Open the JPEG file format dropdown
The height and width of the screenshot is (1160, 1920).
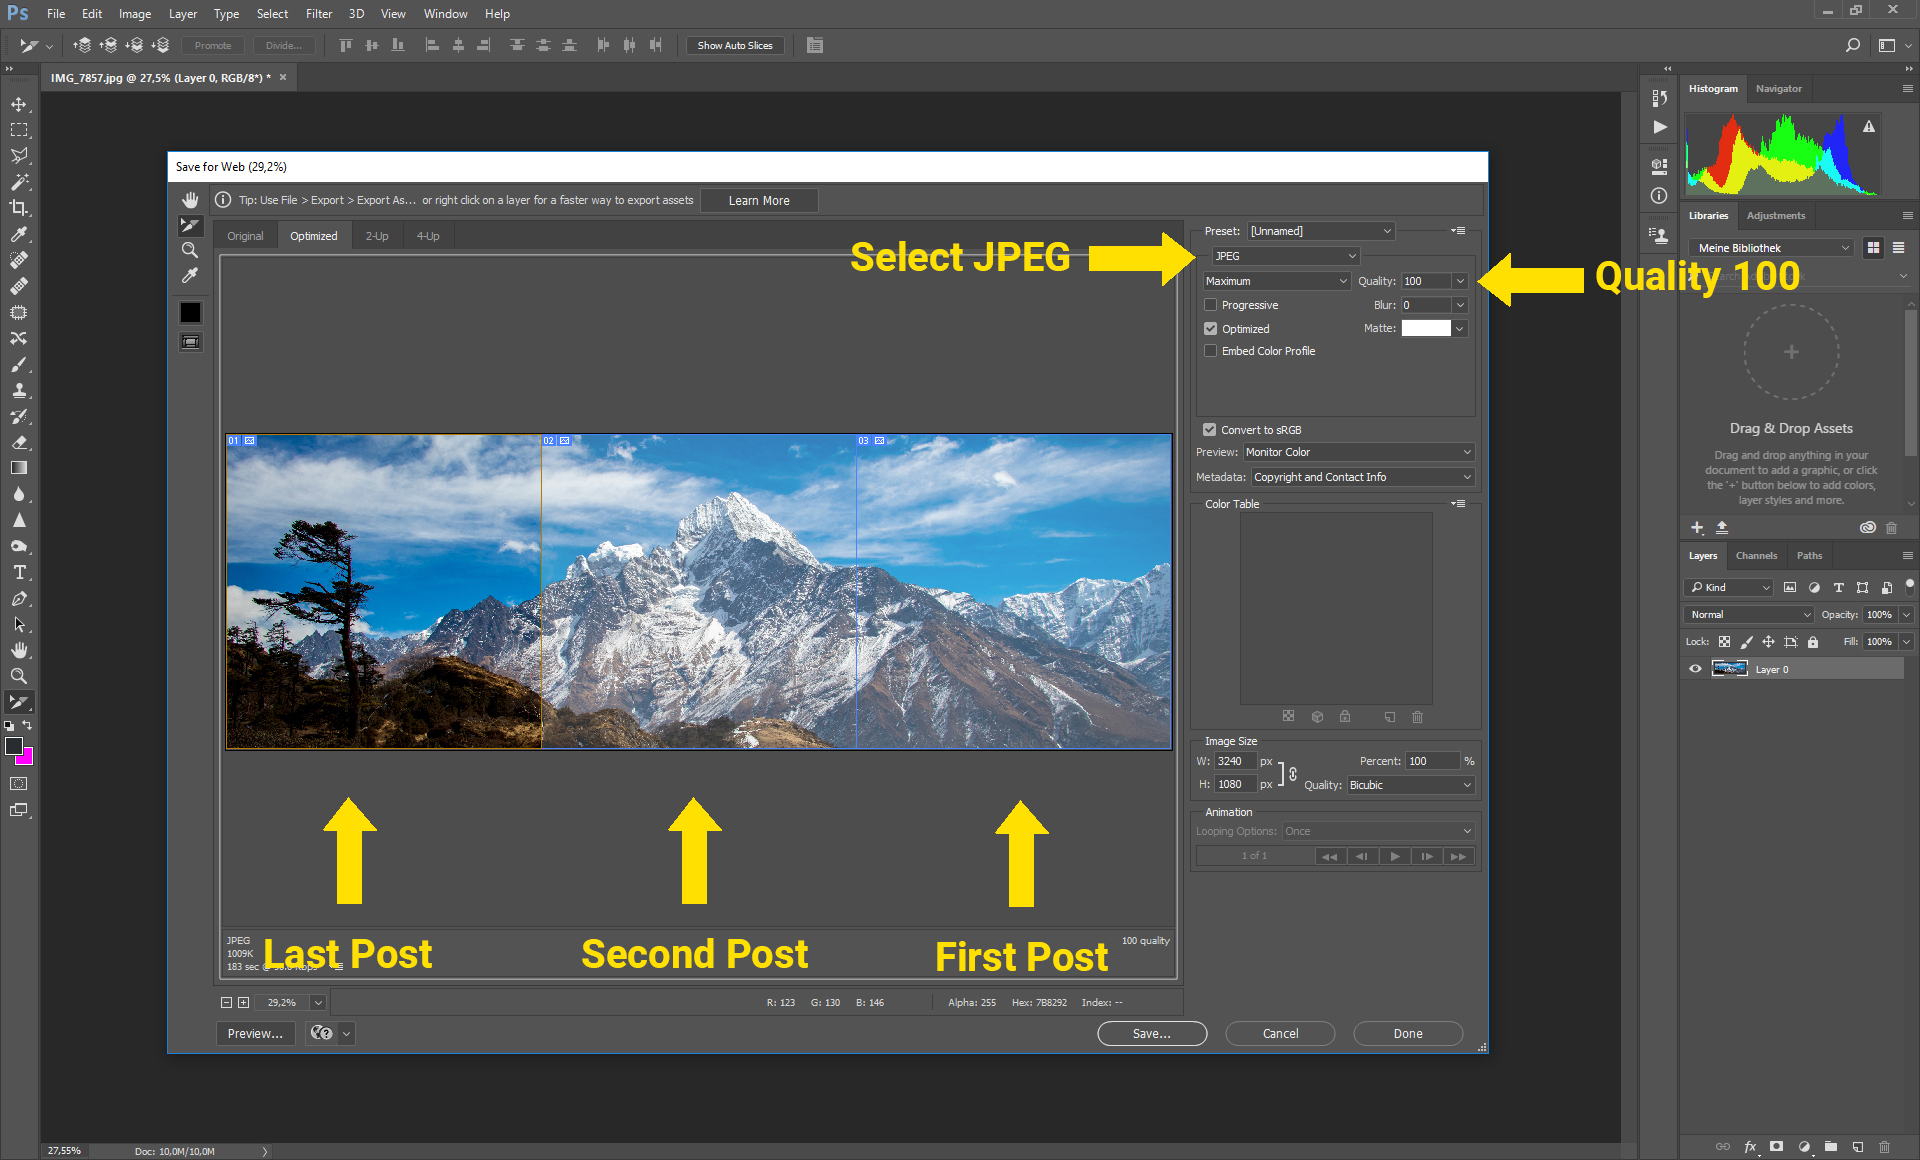click(x=1285, y=256)
